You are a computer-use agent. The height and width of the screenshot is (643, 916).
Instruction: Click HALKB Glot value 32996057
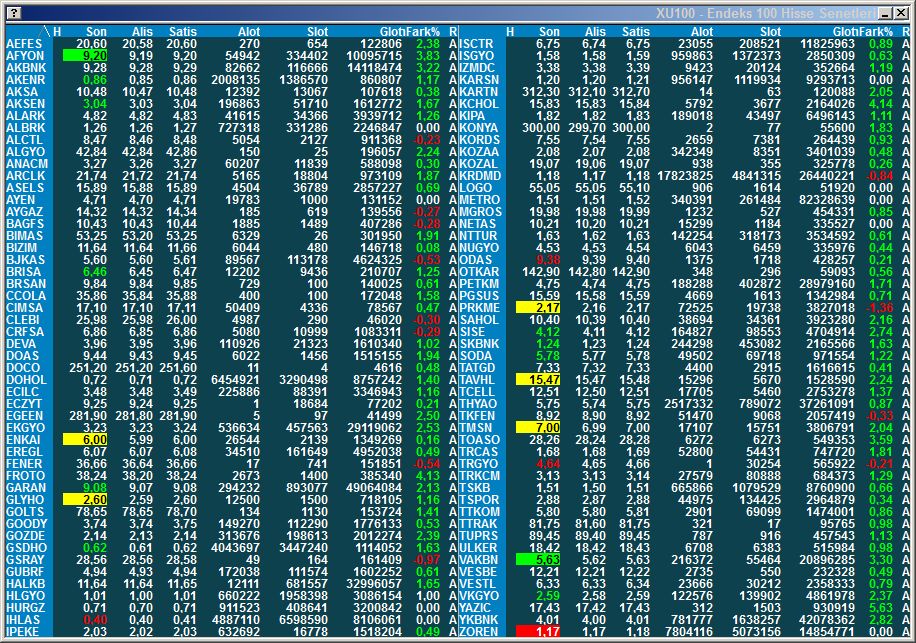[374, 583]
